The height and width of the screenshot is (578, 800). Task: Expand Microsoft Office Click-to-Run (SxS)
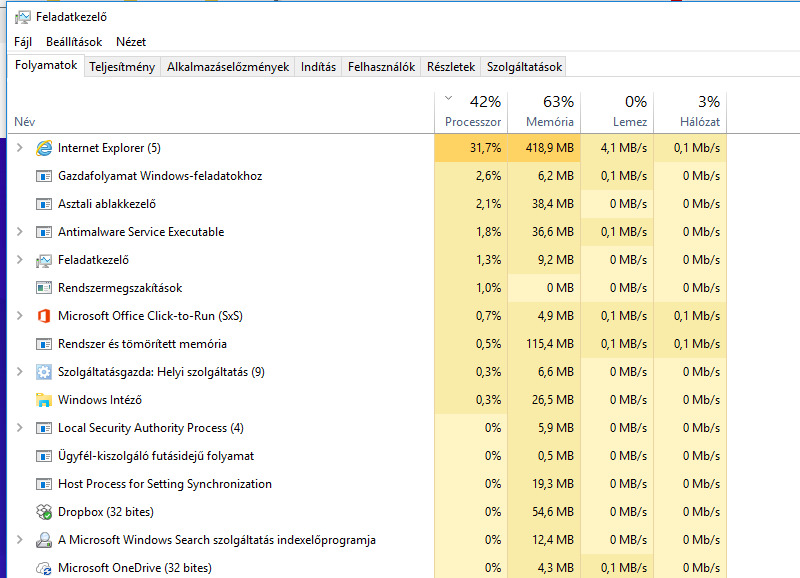pyautogui.click(x=20, y=316)
